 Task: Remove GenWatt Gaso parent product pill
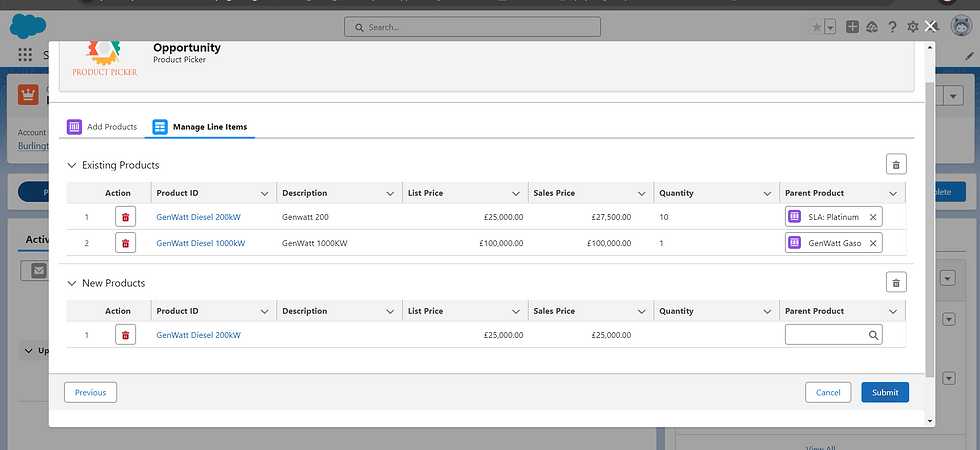point(873,243)
